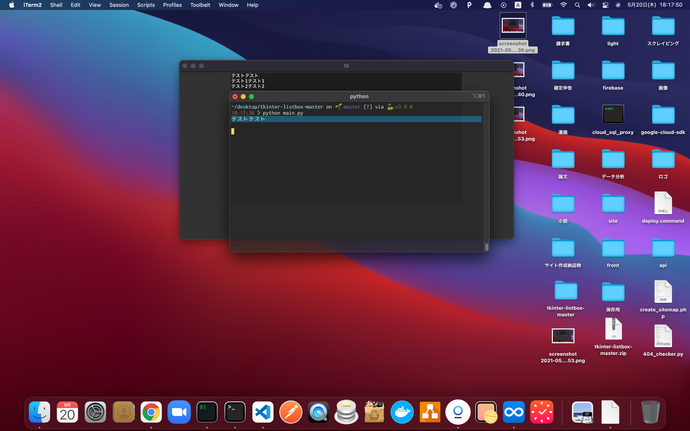Click テスト2テスト2 in the tk window list

tap(248, 86)
